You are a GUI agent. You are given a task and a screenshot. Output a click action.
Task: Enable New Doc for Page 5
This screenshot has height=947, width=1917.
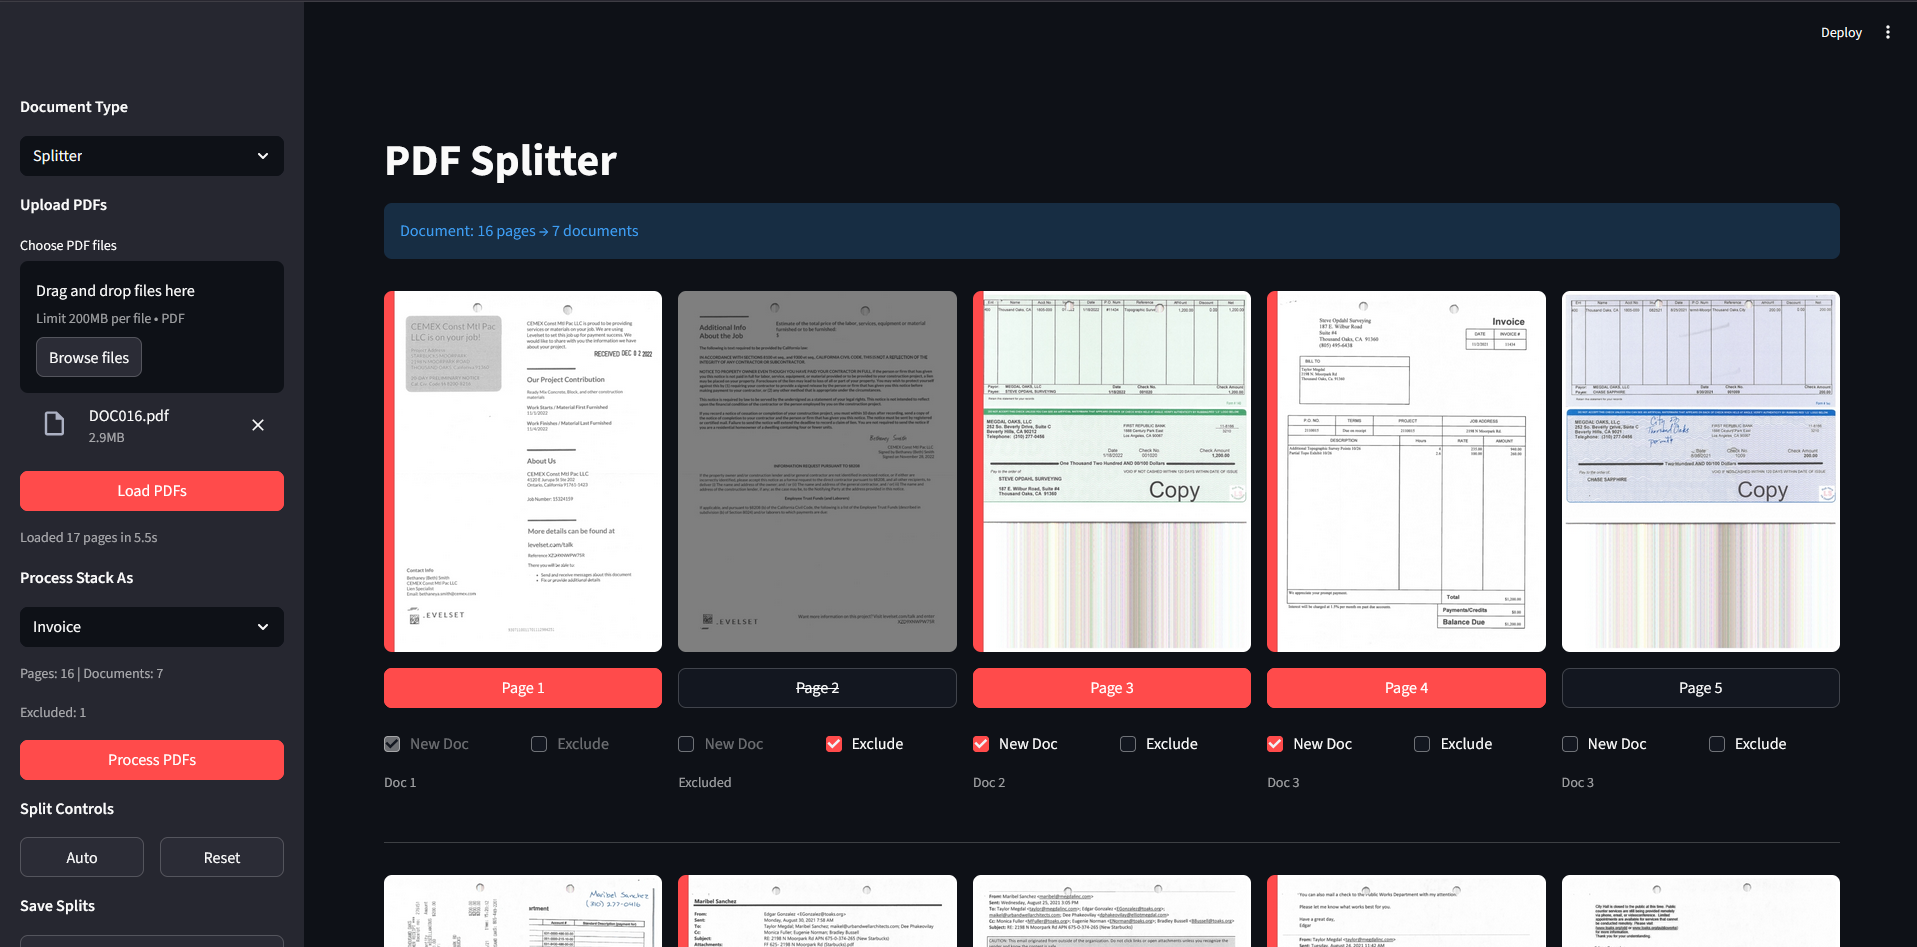1568,743
